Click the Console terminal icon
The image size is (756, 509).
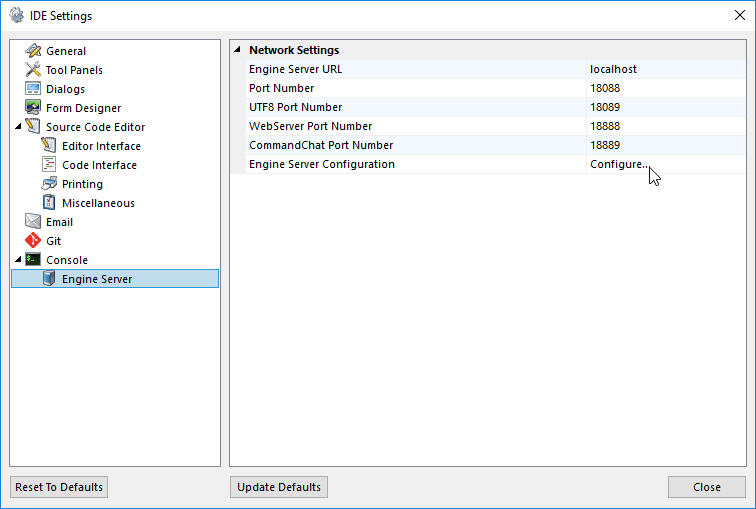33,260
